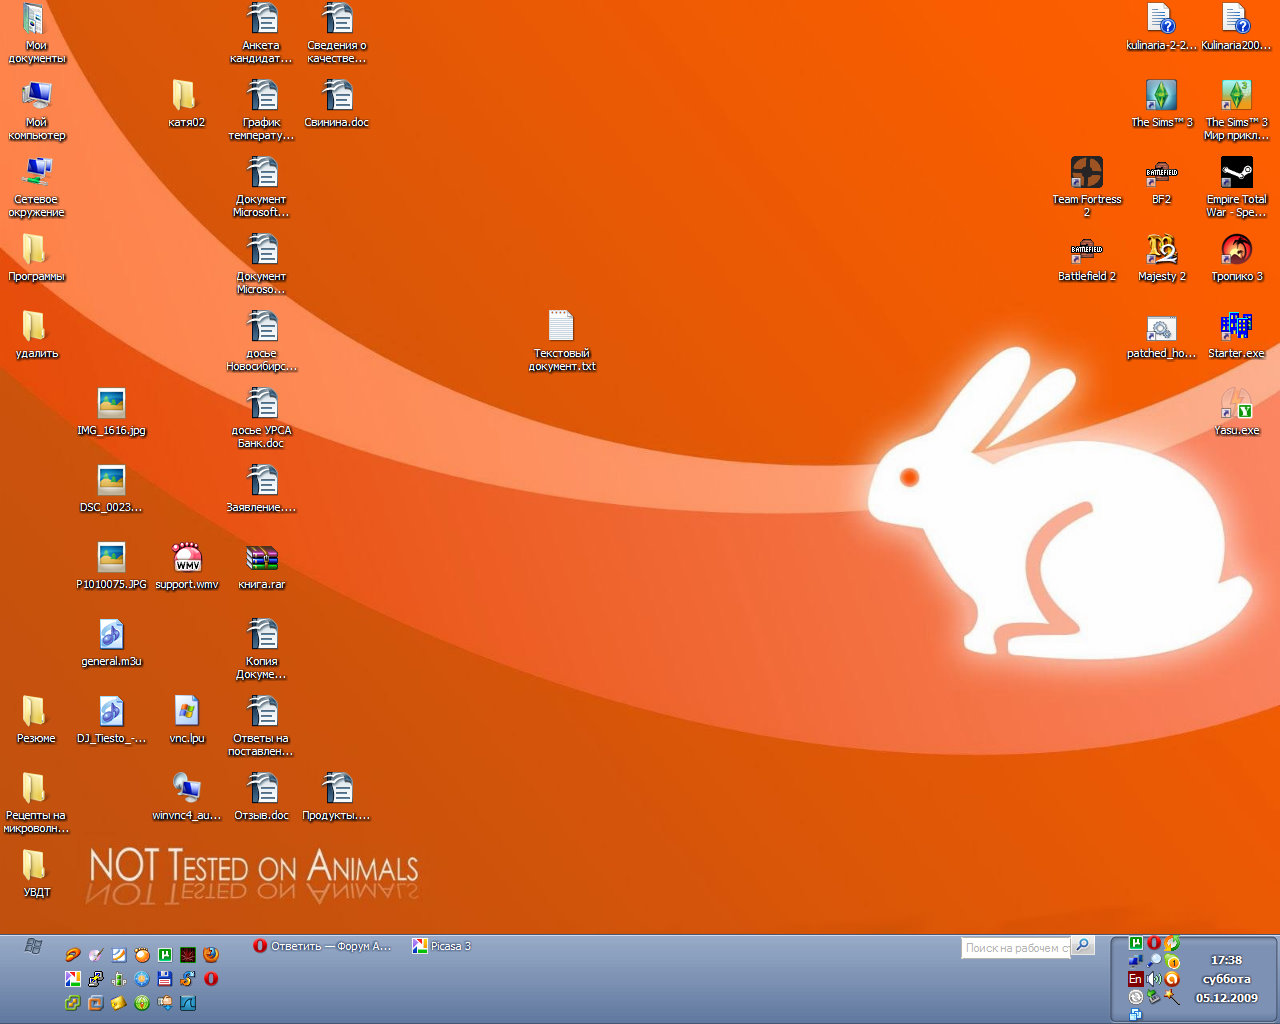Click the удалить folder icon
Screen dimensions: 1280x1024
36,333
